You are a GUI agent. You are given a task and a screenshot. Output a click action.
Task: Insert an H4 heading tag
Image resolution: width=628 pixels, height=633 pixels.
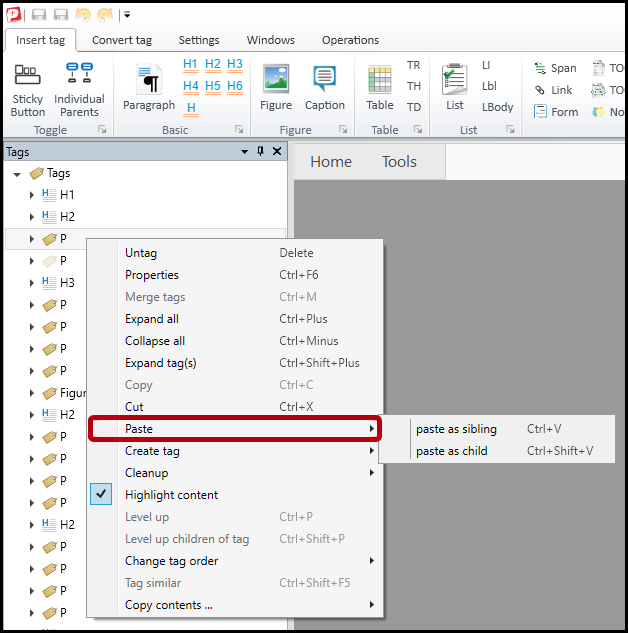(x=190, y=86)
